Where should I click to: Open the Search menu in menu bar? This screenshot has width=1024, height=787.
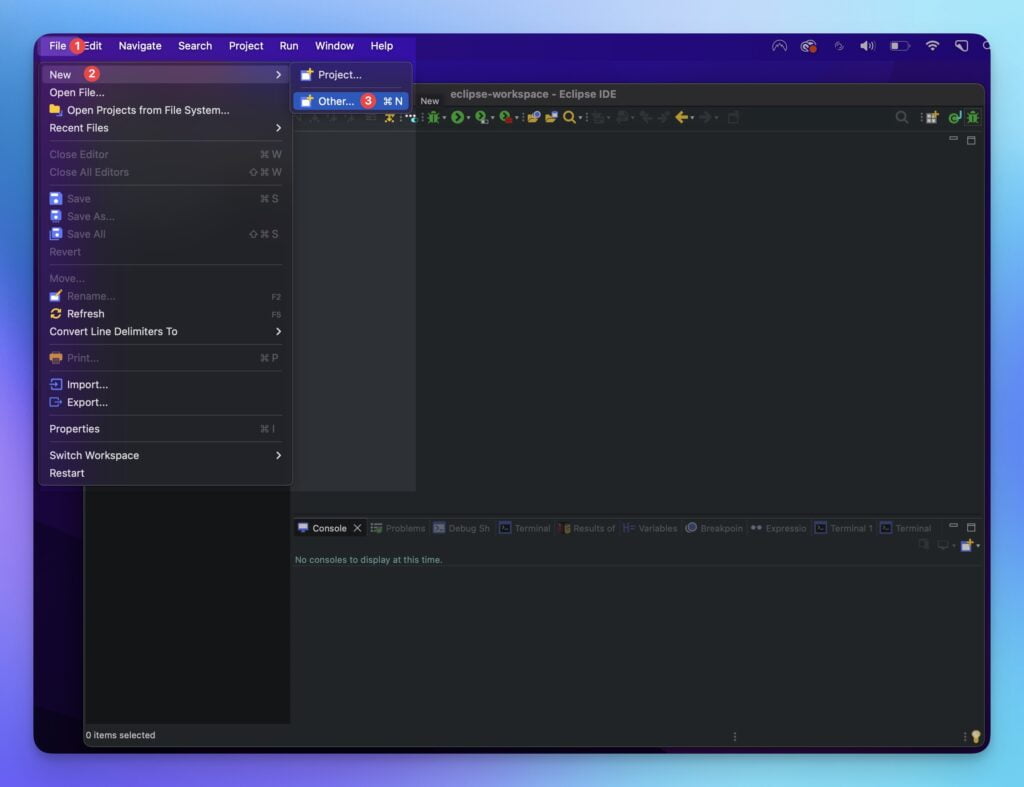(195, 46)
